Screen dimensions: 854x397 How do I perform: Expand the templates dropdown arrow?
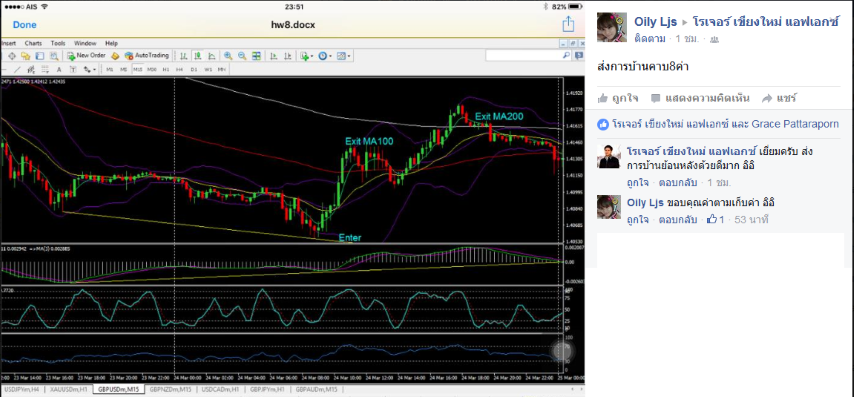pos(349,56)
